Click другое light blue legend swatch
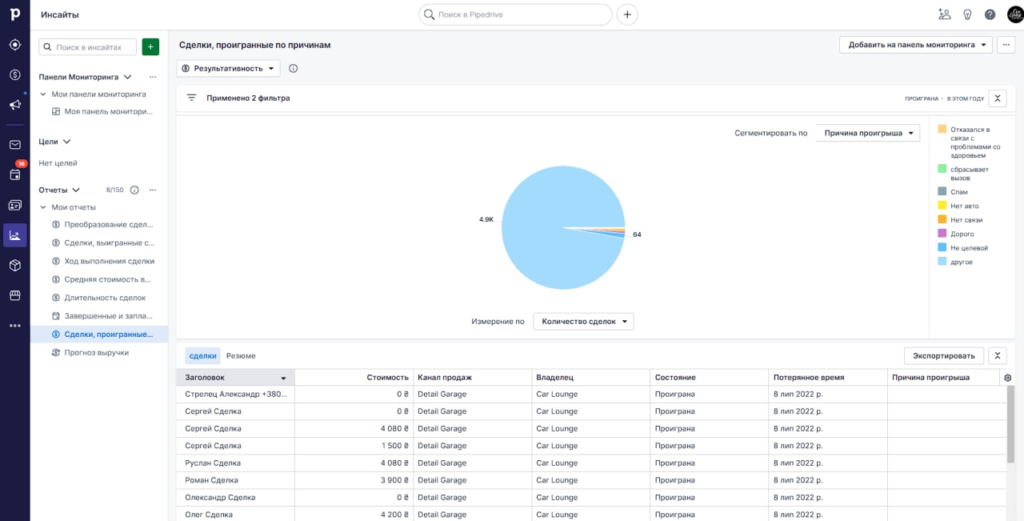The width and height of the screenshot is (1024, 521). pyautogui.click(x=942, y=261)
